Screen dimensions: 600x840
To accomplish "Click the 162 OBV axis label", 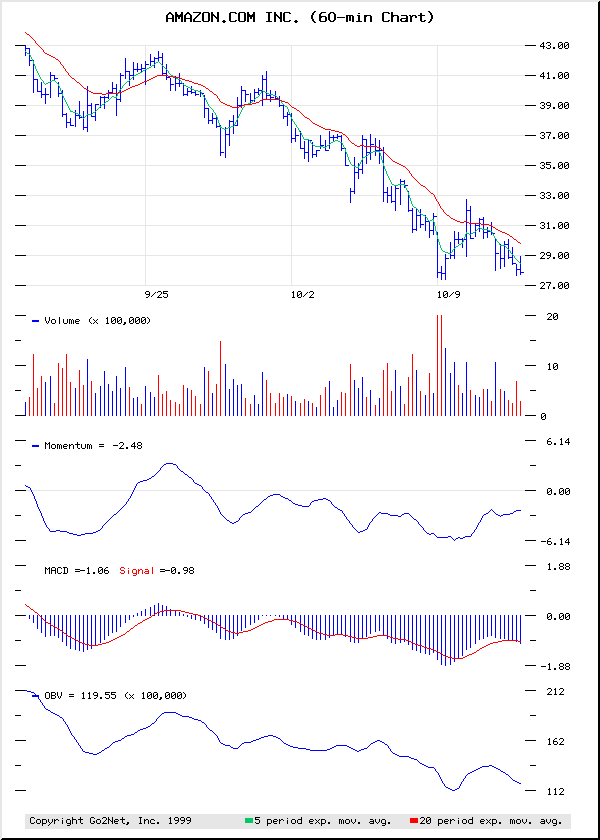I will coord(556,741).
